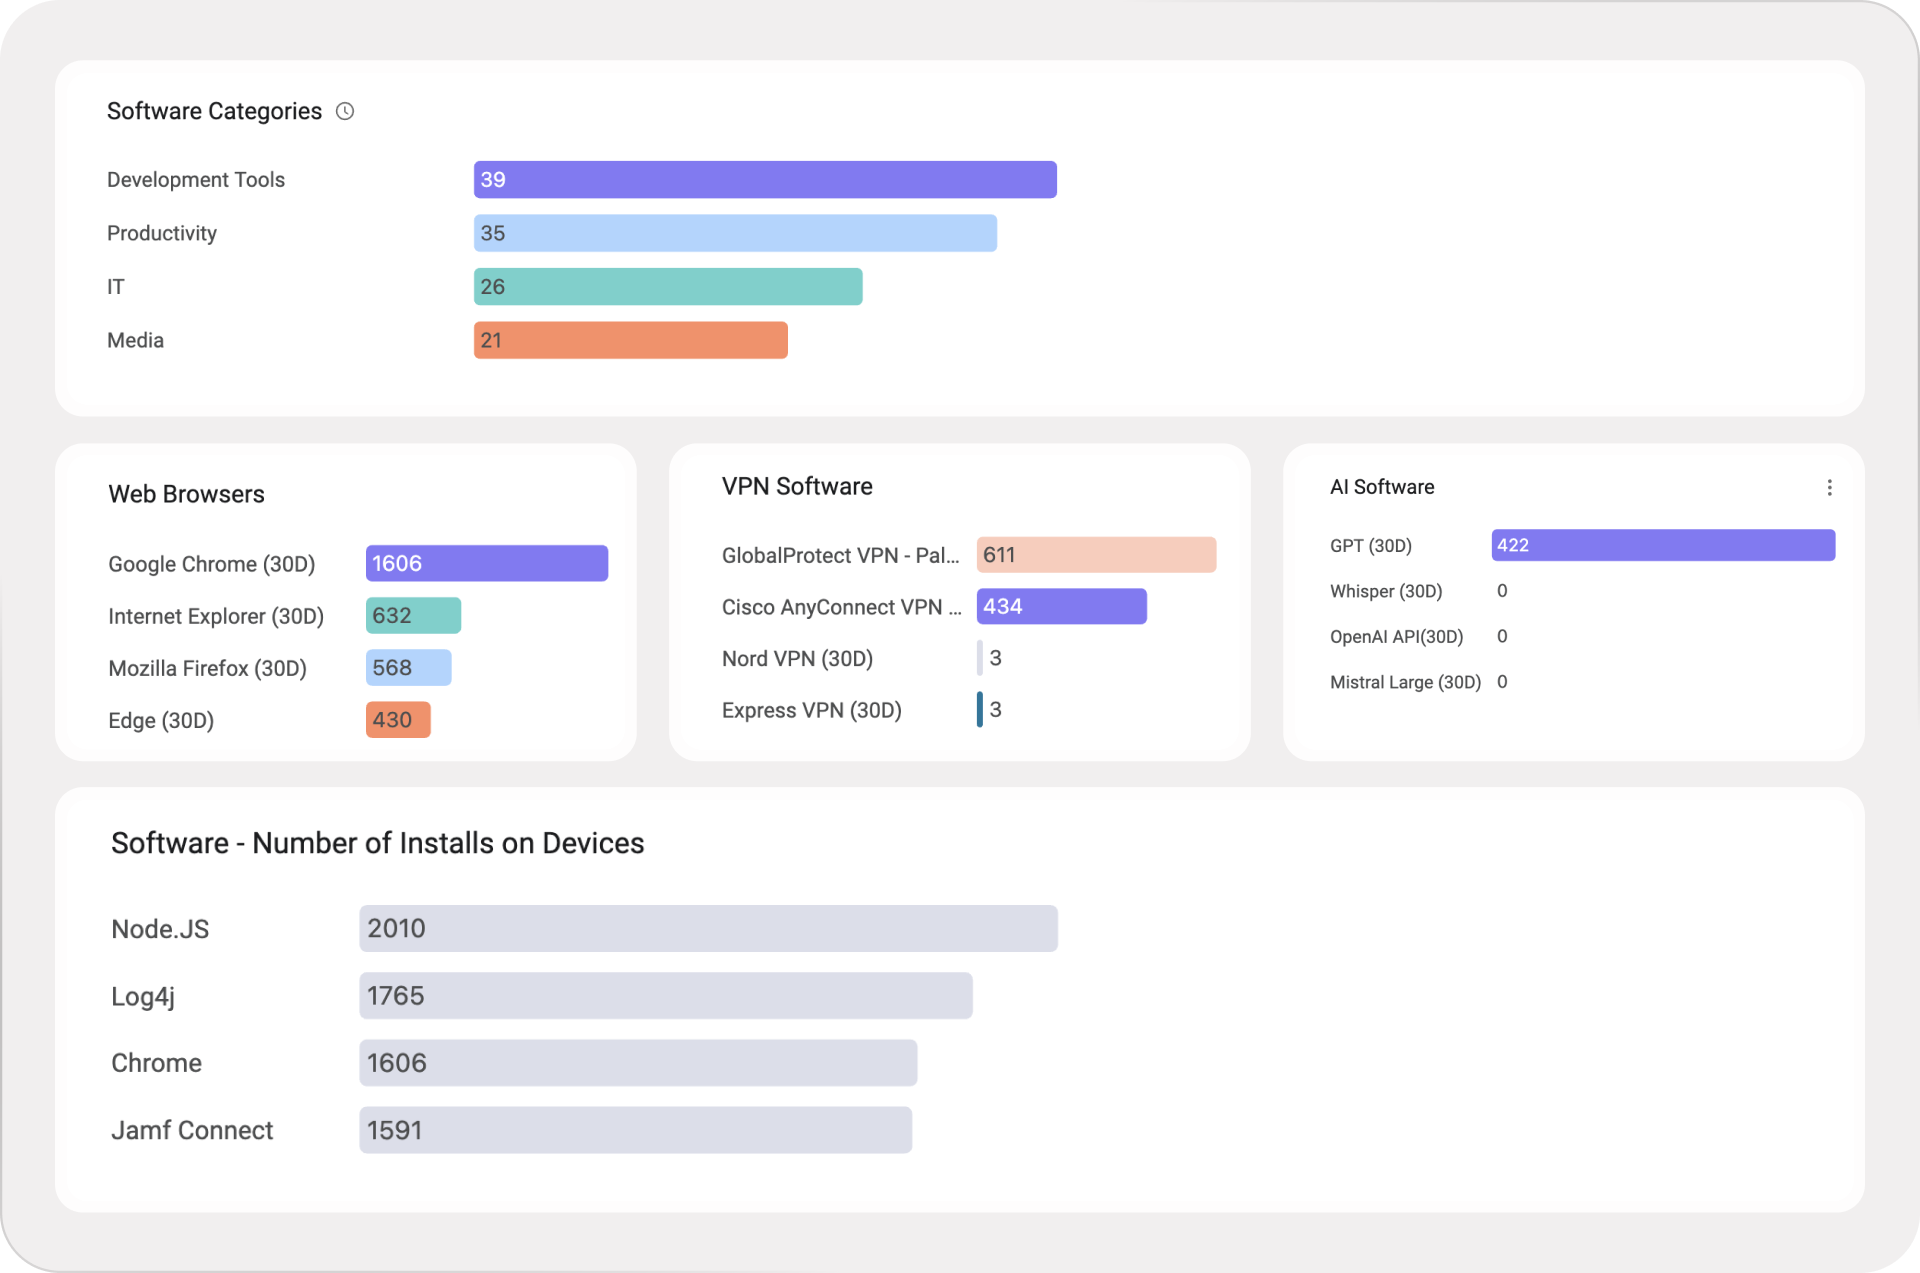Screen dimensions: 1920x1273
Task: Click the Node.JS 2010 installs bar
Action: (708, 928)
